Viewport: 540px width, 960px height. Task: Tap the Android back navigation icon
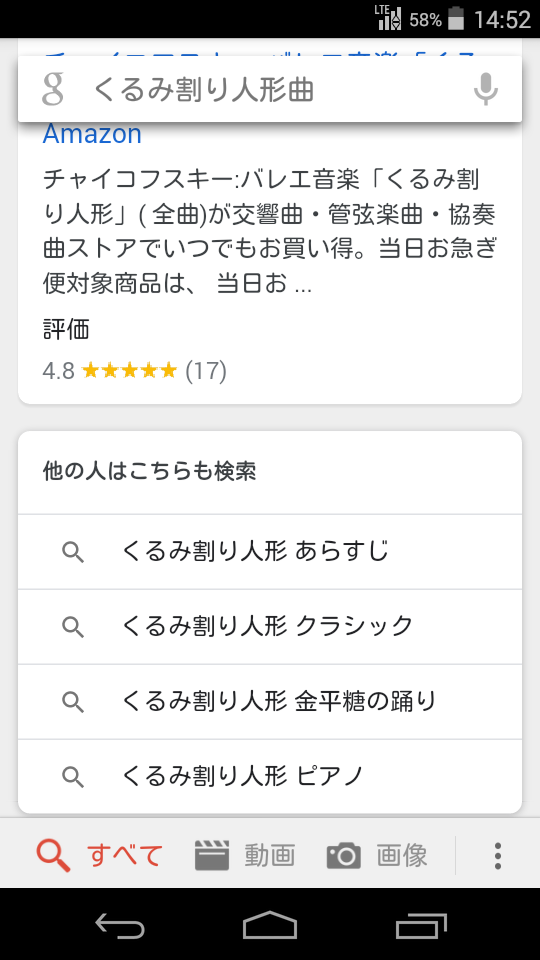[120, 924]
